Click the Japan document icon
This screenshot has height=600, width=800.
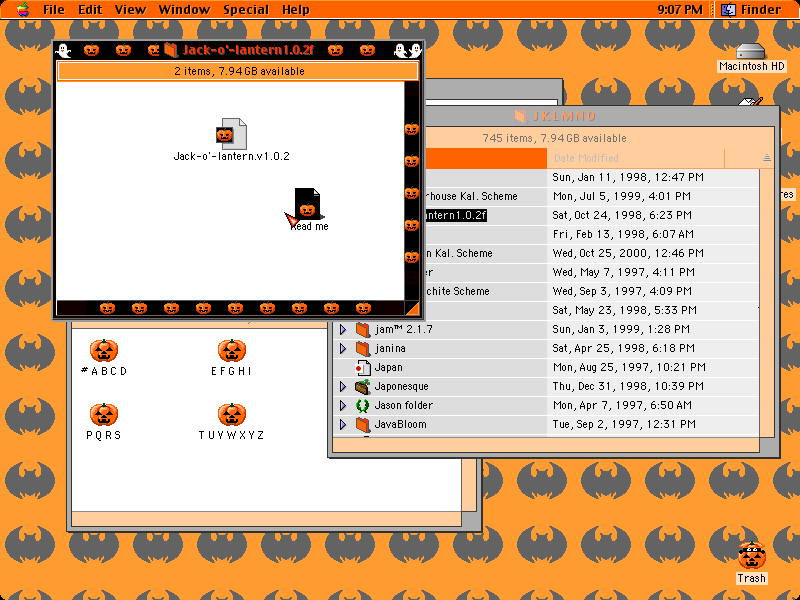(x=363, y=367)
